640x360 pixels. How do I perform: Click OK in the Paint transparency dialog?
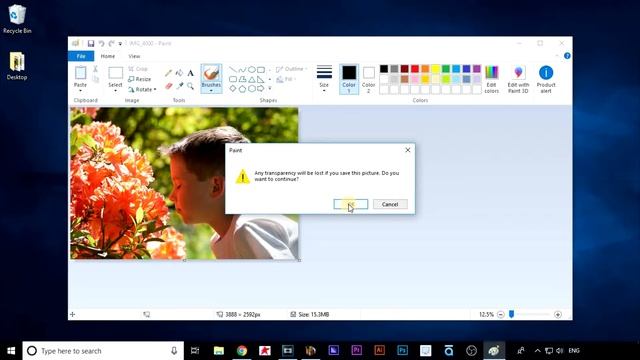click(351, 204)
